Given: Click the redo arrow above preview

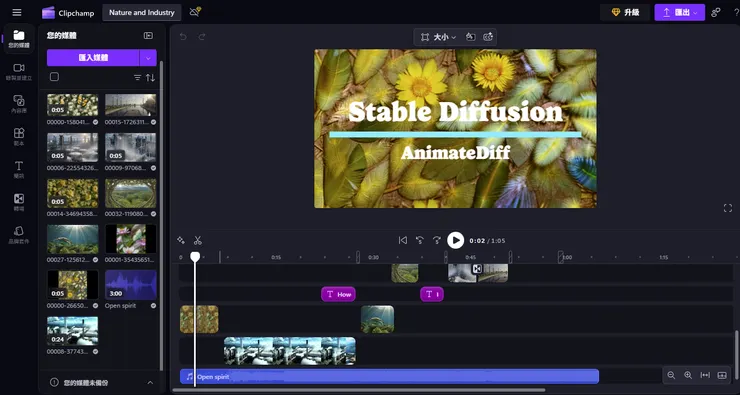Looking at the screenshot, I should point(202,37).
